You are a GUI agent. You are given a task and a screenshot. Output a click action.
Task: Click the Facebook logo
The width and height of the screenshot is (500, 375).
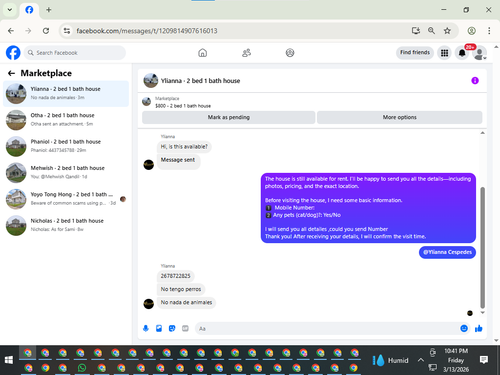[13, 53]
